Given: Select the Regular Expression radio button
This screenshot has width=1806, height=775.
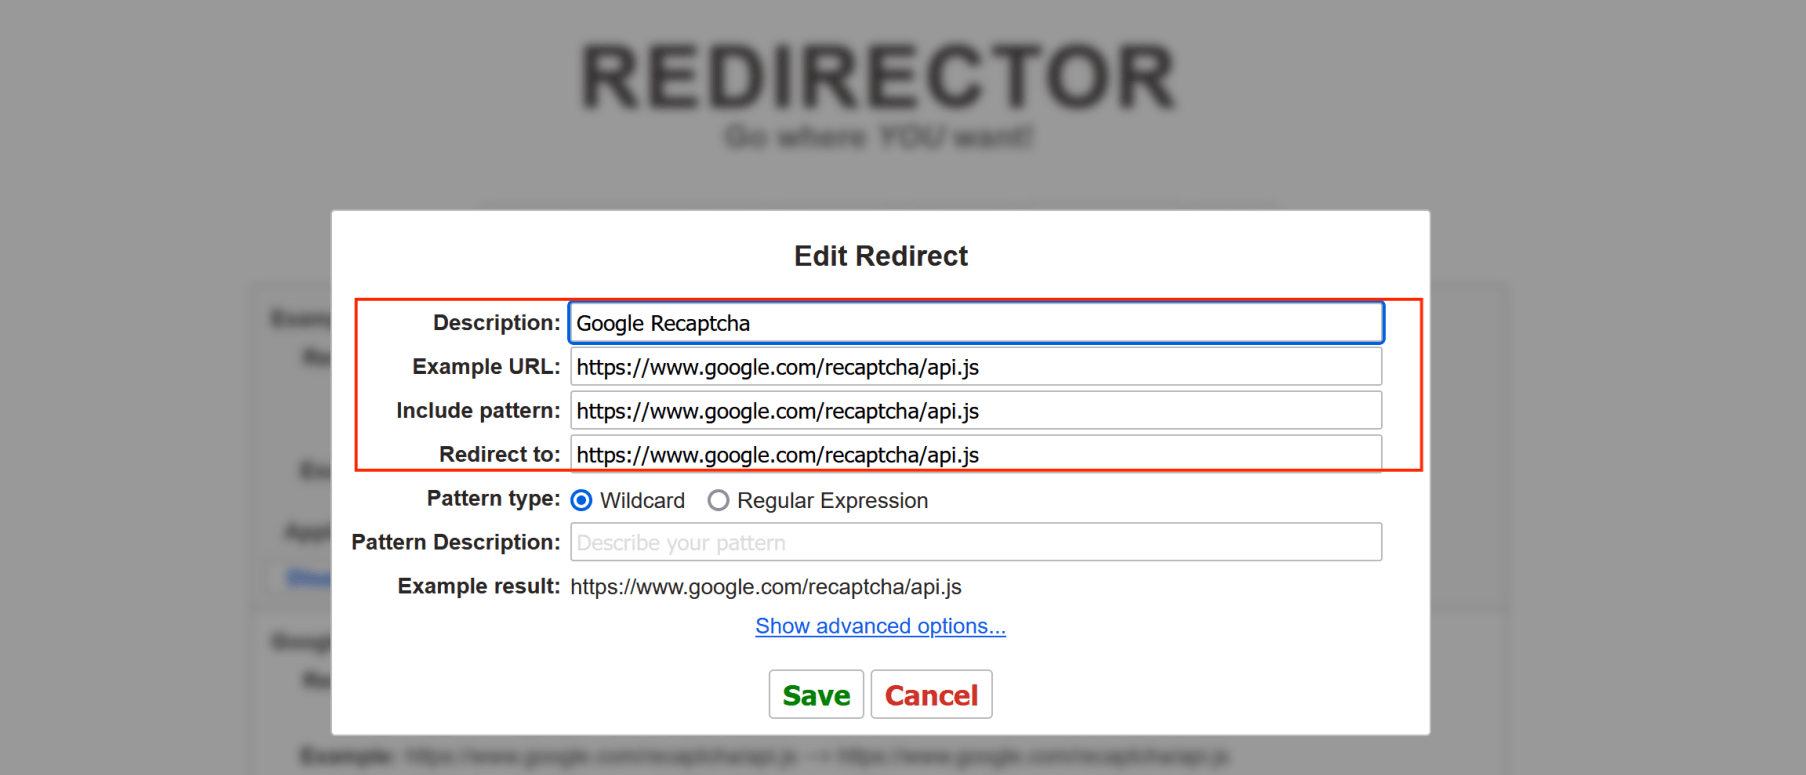Looking at the screenshot, I should coord(718,500).
